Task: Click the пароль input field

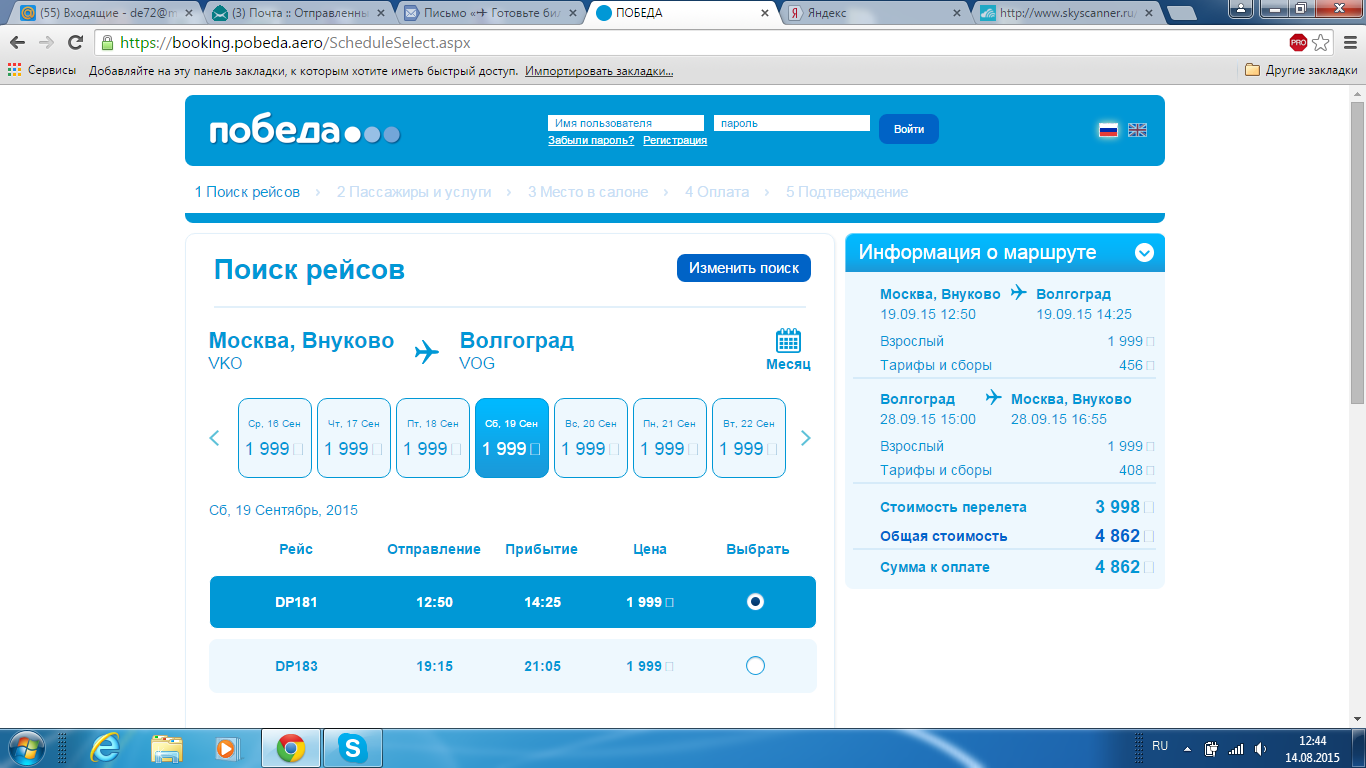Action: pos(792,123)
